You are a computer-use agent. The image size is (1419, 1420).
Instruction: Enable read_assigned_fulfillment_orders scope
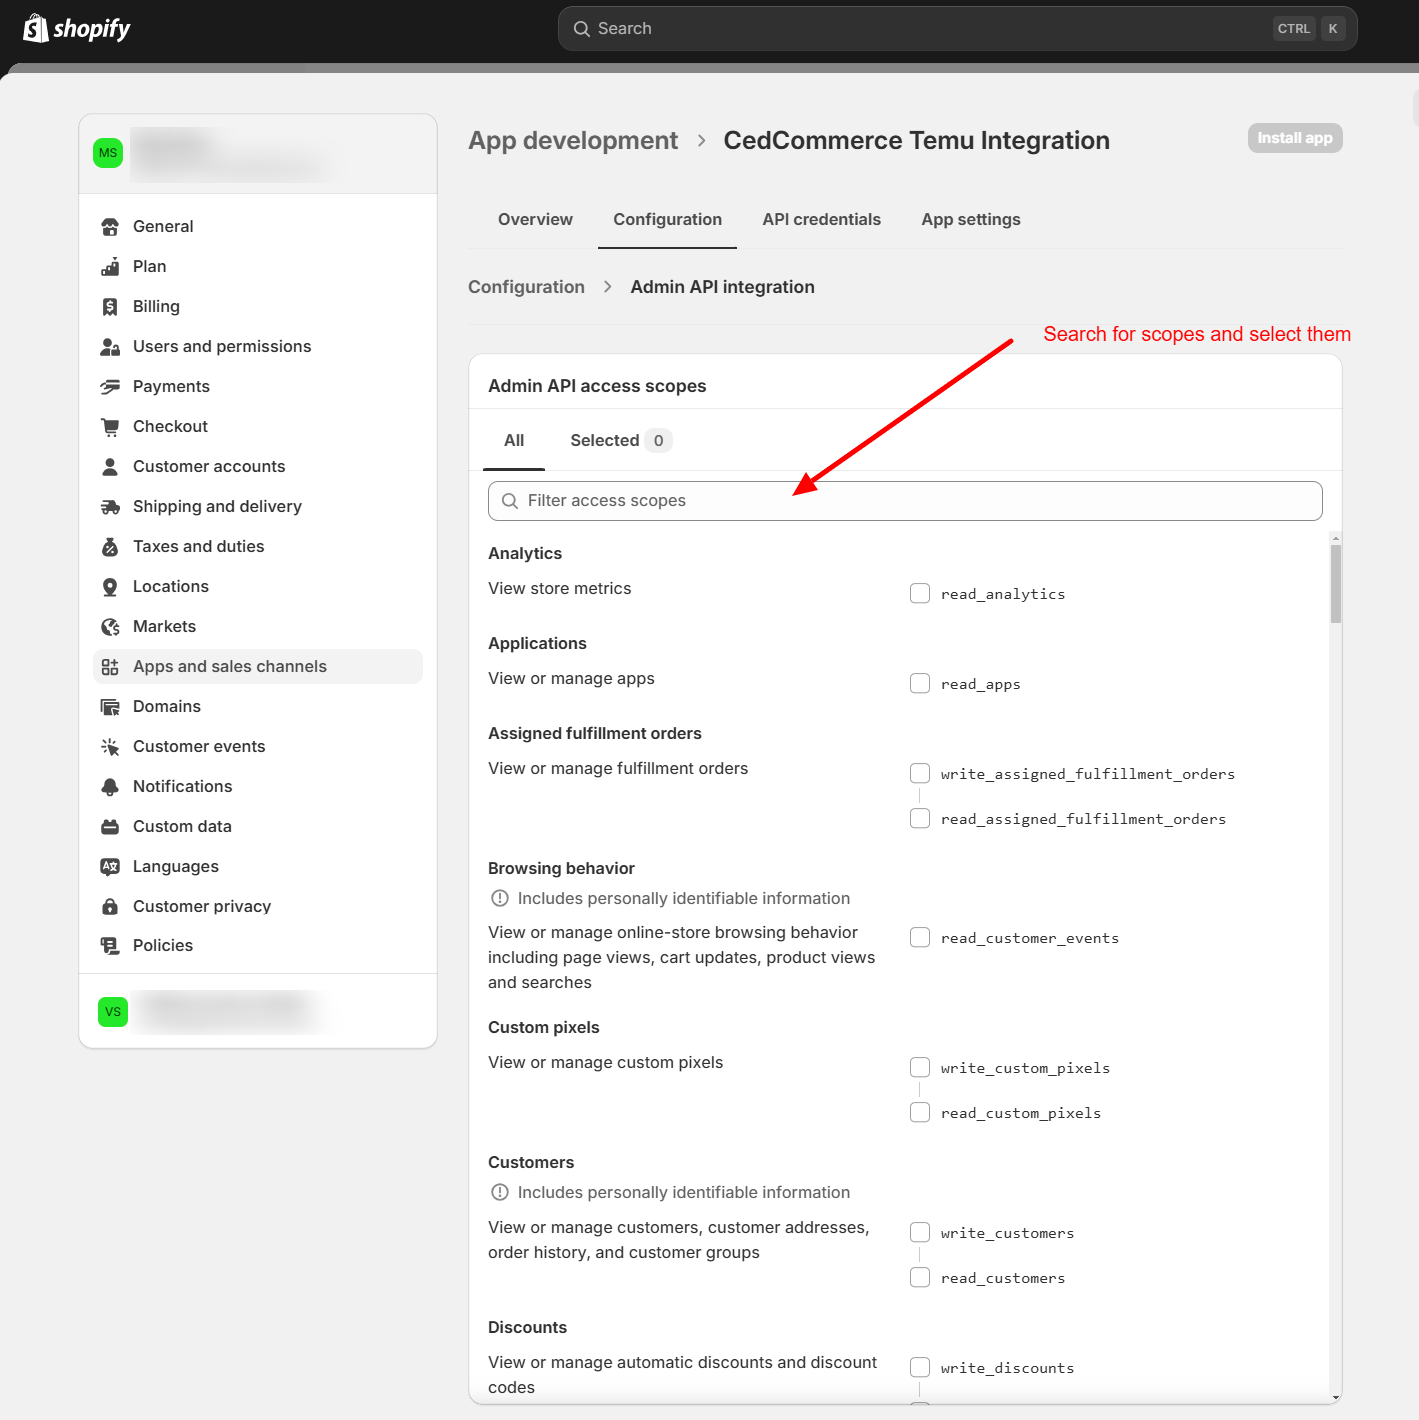pos(920,819)
